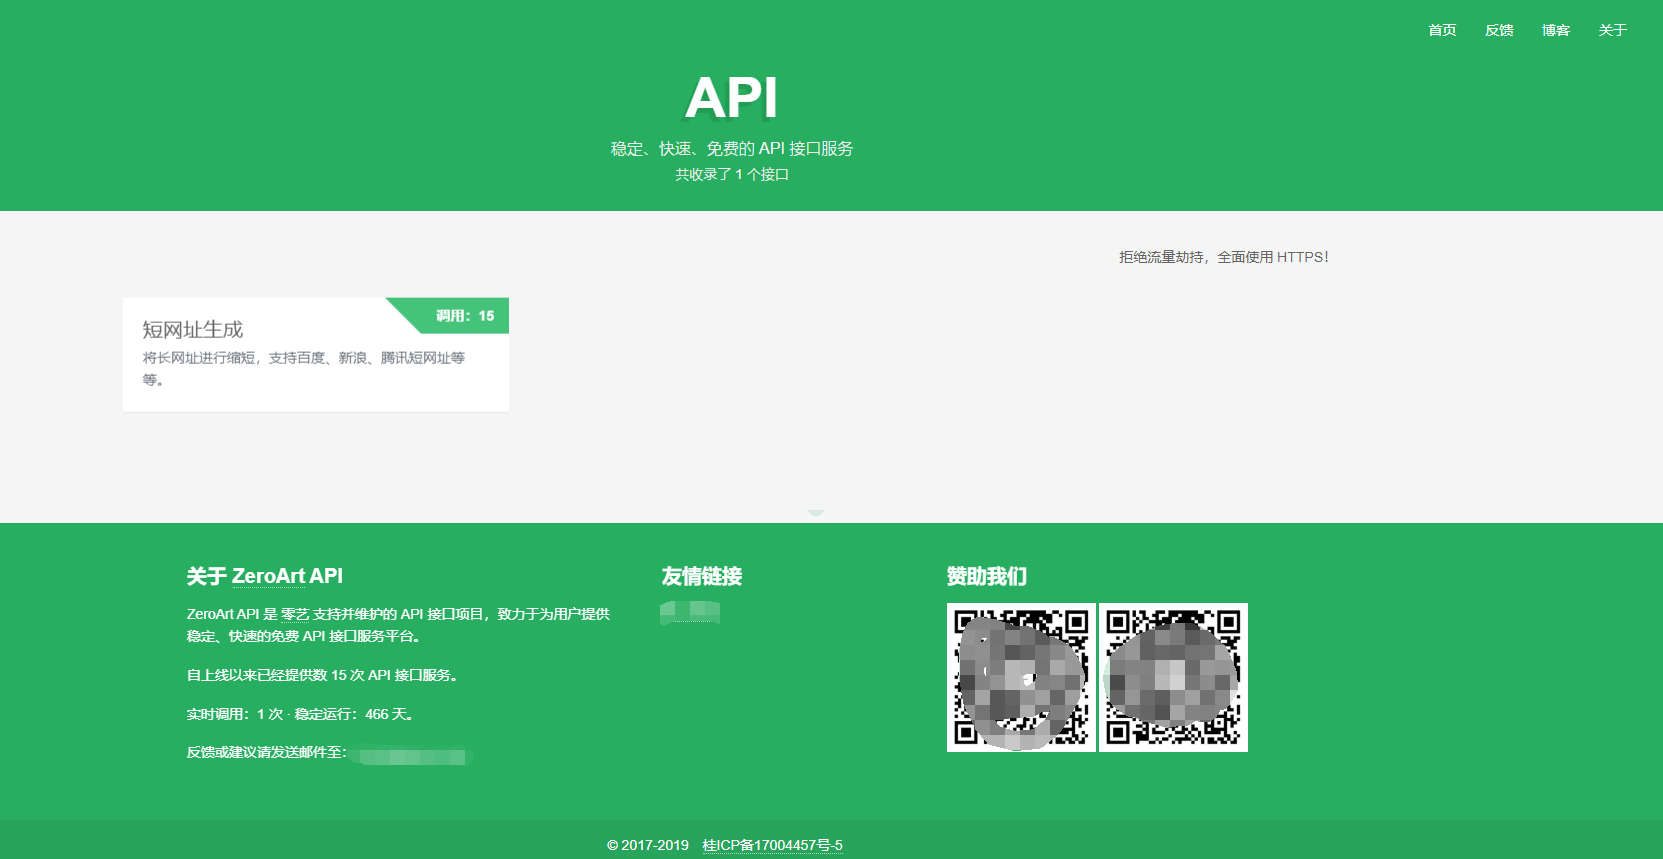Click the ZeroArt link in footer heading
This screenshot has width=1663, height=859.
pos(268,576)
